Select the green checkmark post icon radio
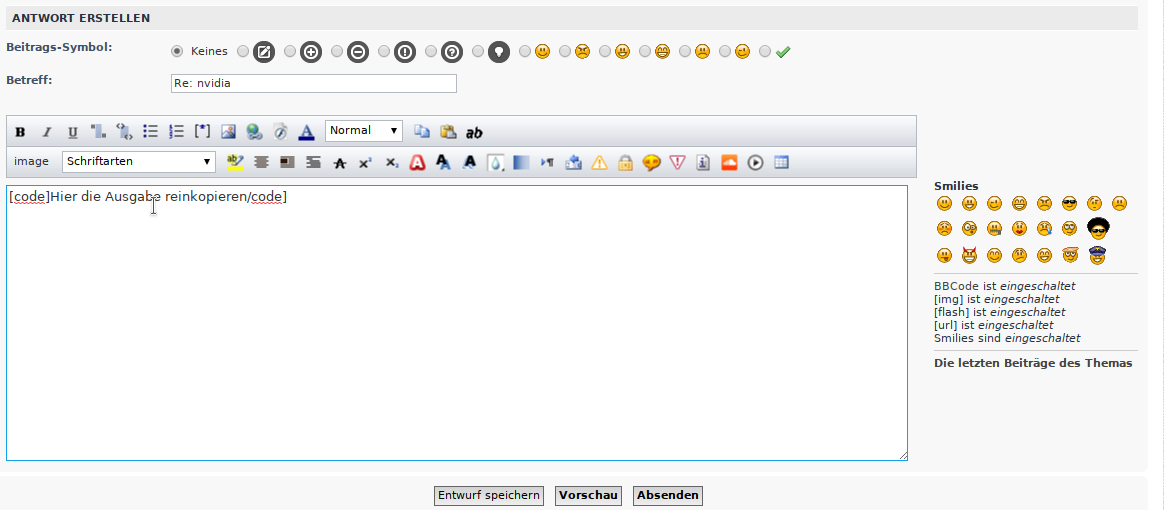Image resolution: width=1164 pixels, height=510 pixels. tap(765, 51)
